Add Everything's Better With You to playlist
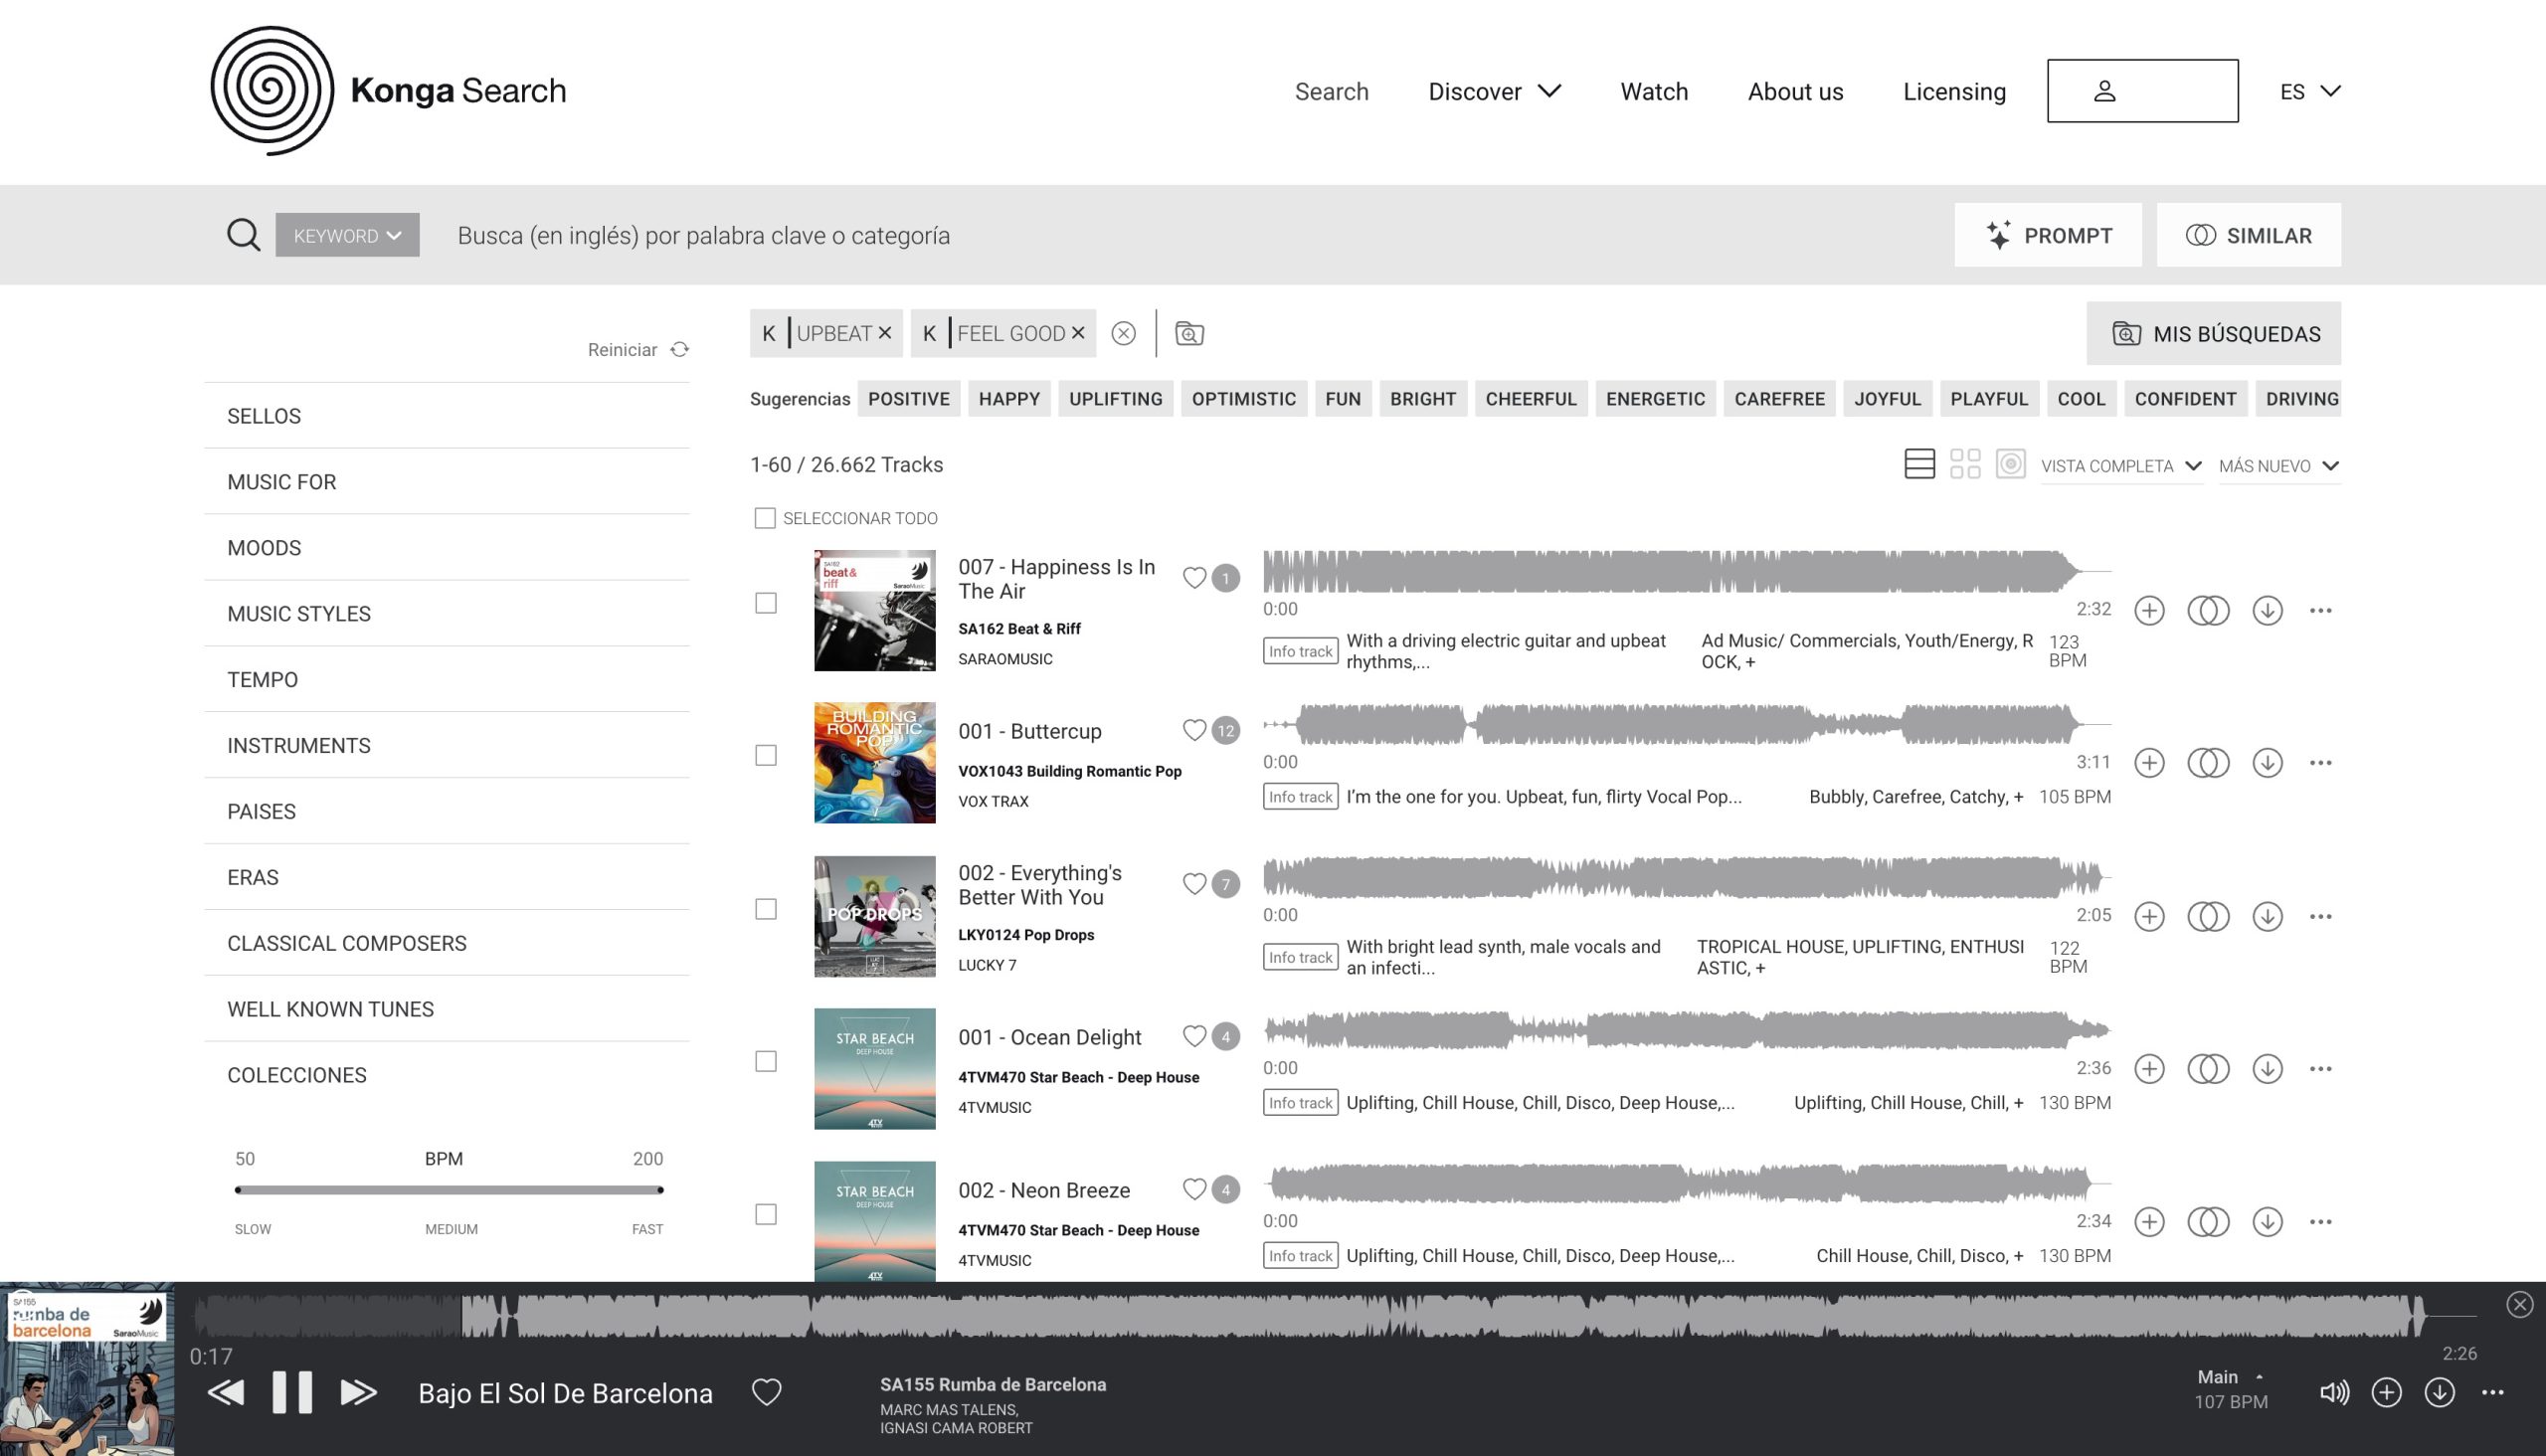This screenshot has width=2546, height=1456. (2149, 916)
